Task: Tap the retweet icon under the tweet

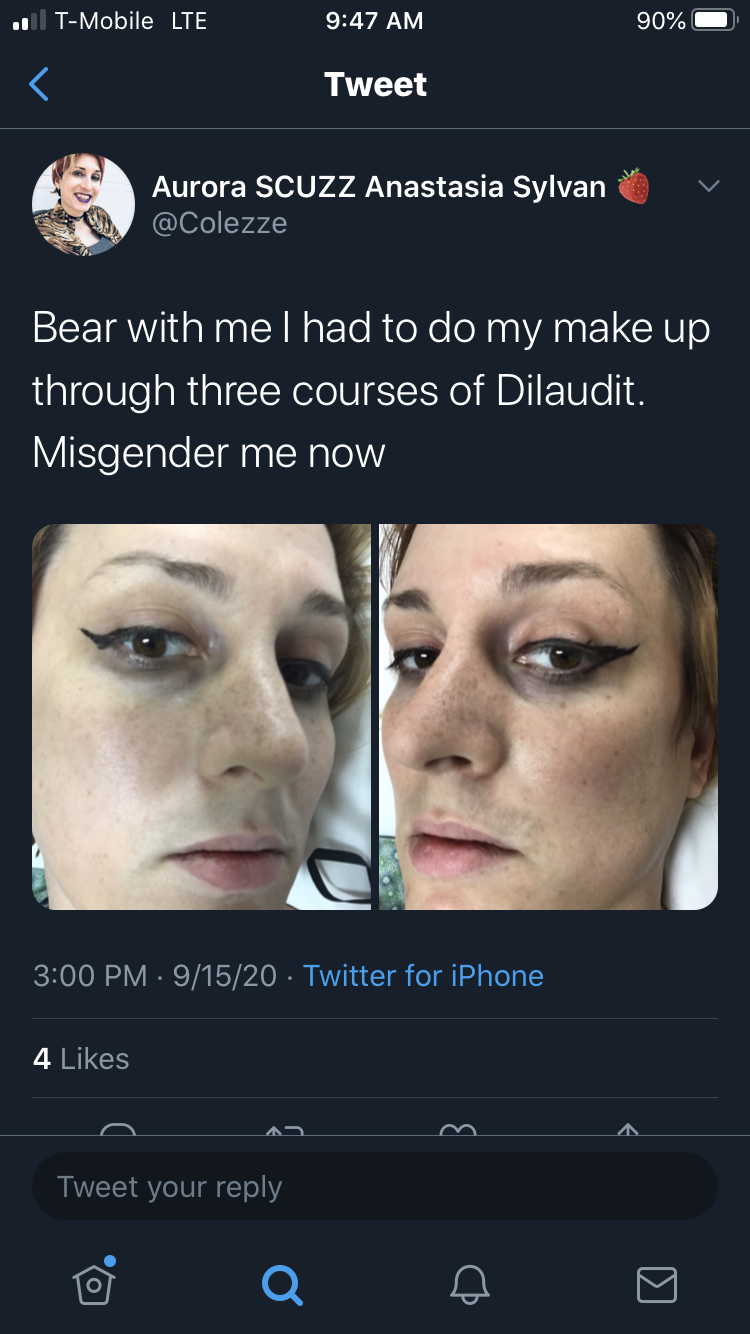Action: pyautogui.click(x=284, y=1129)
